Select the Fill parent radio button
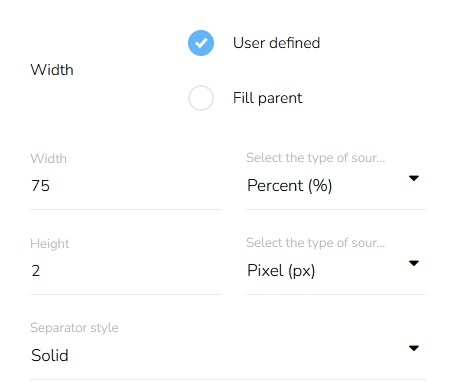This screenshot has width=453, height=387. pyautogui.click(x=201, y=98)
